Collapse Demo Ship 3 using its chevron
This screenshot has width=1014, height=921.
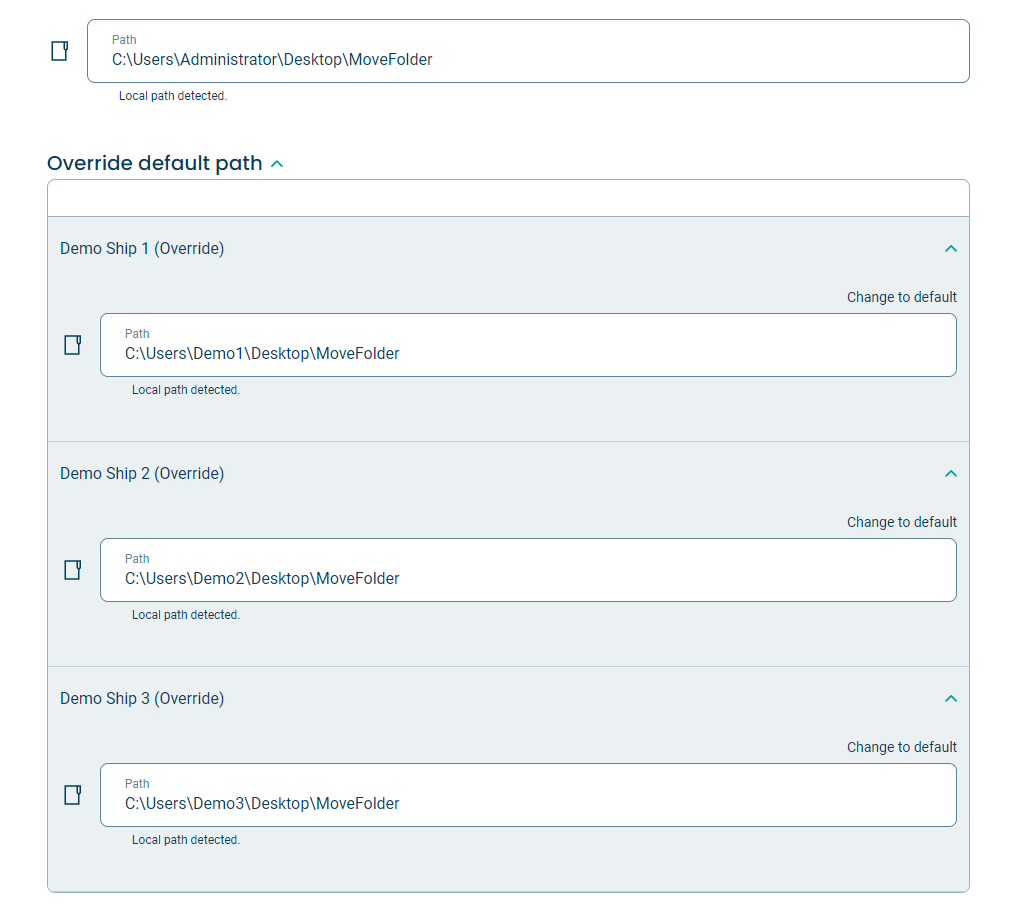[x=951, y=699]
